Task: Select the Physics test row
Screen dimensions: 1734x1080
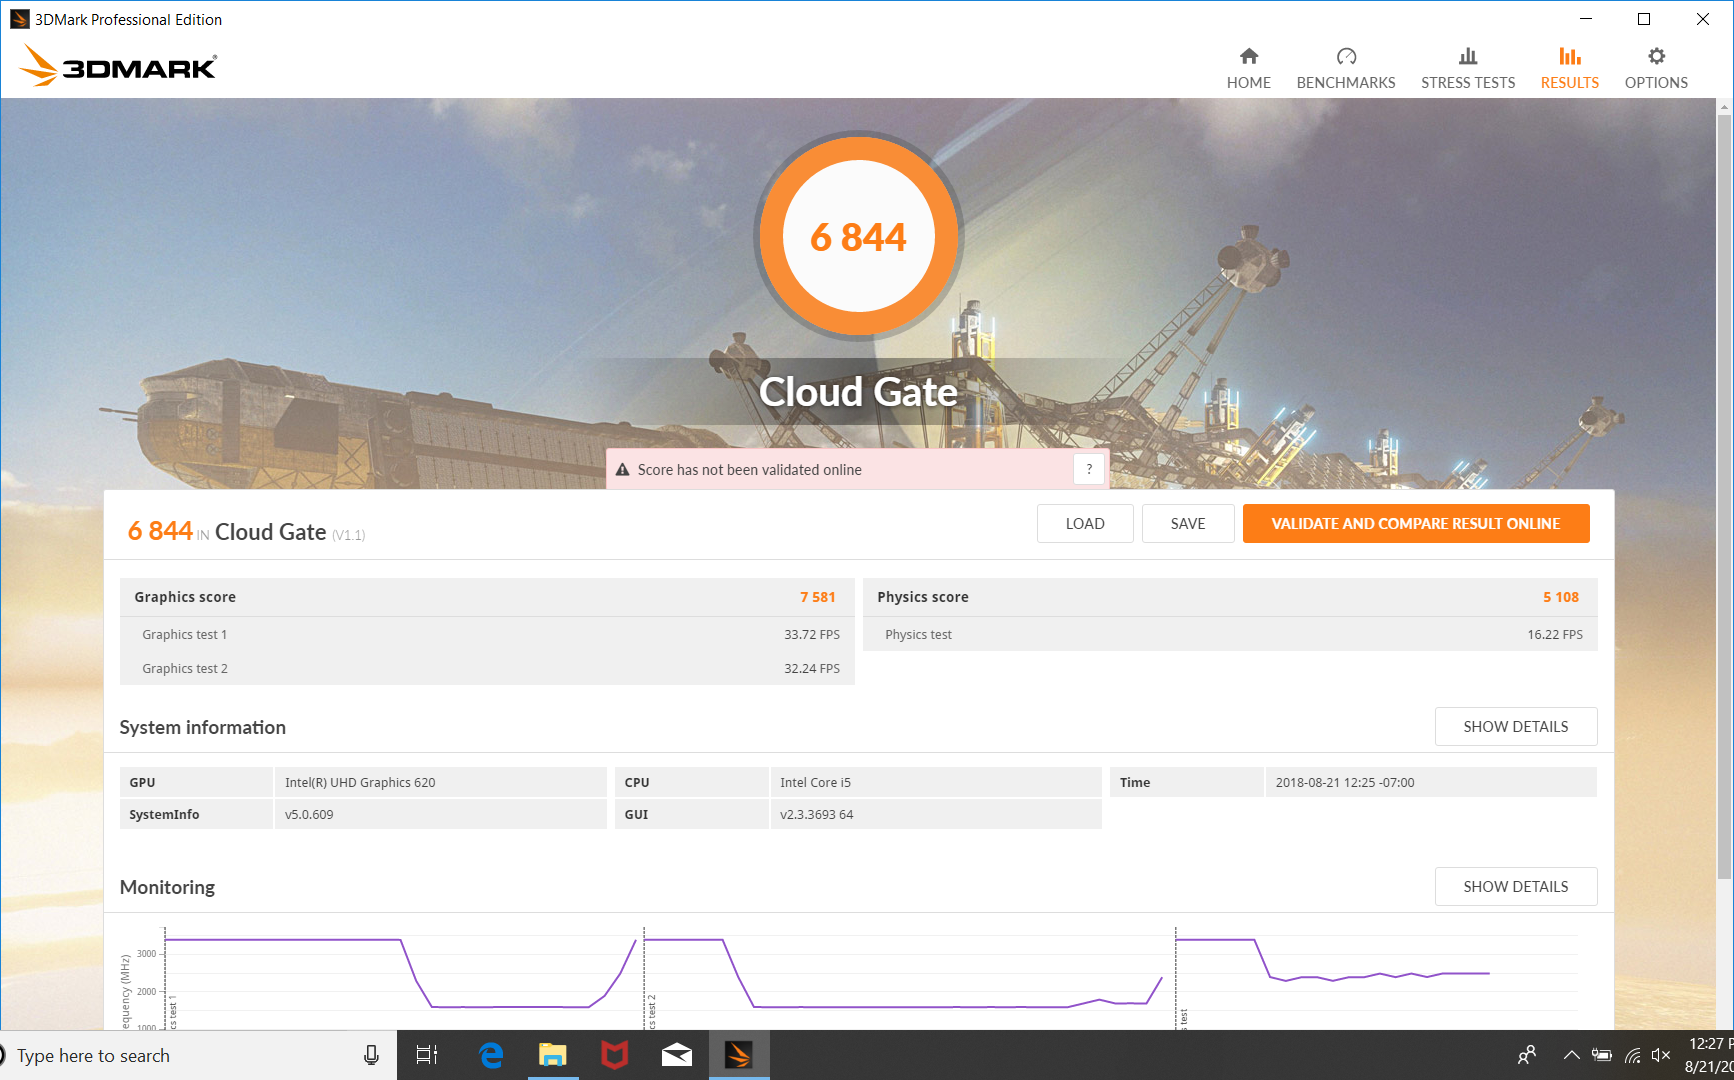Action: tap(1230, 634)
